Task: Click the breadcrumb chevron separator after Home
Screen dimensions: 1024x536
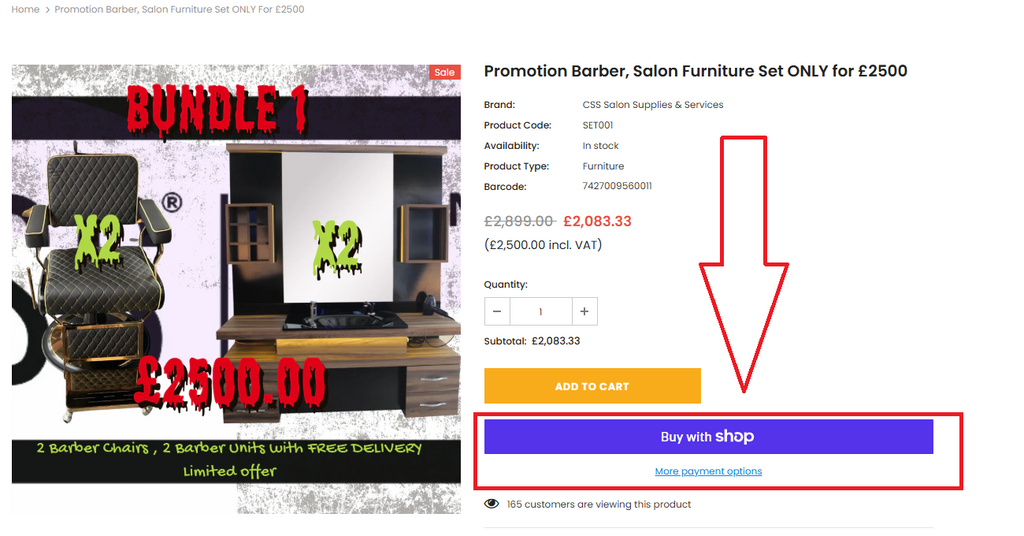Action: click(47, 10)
